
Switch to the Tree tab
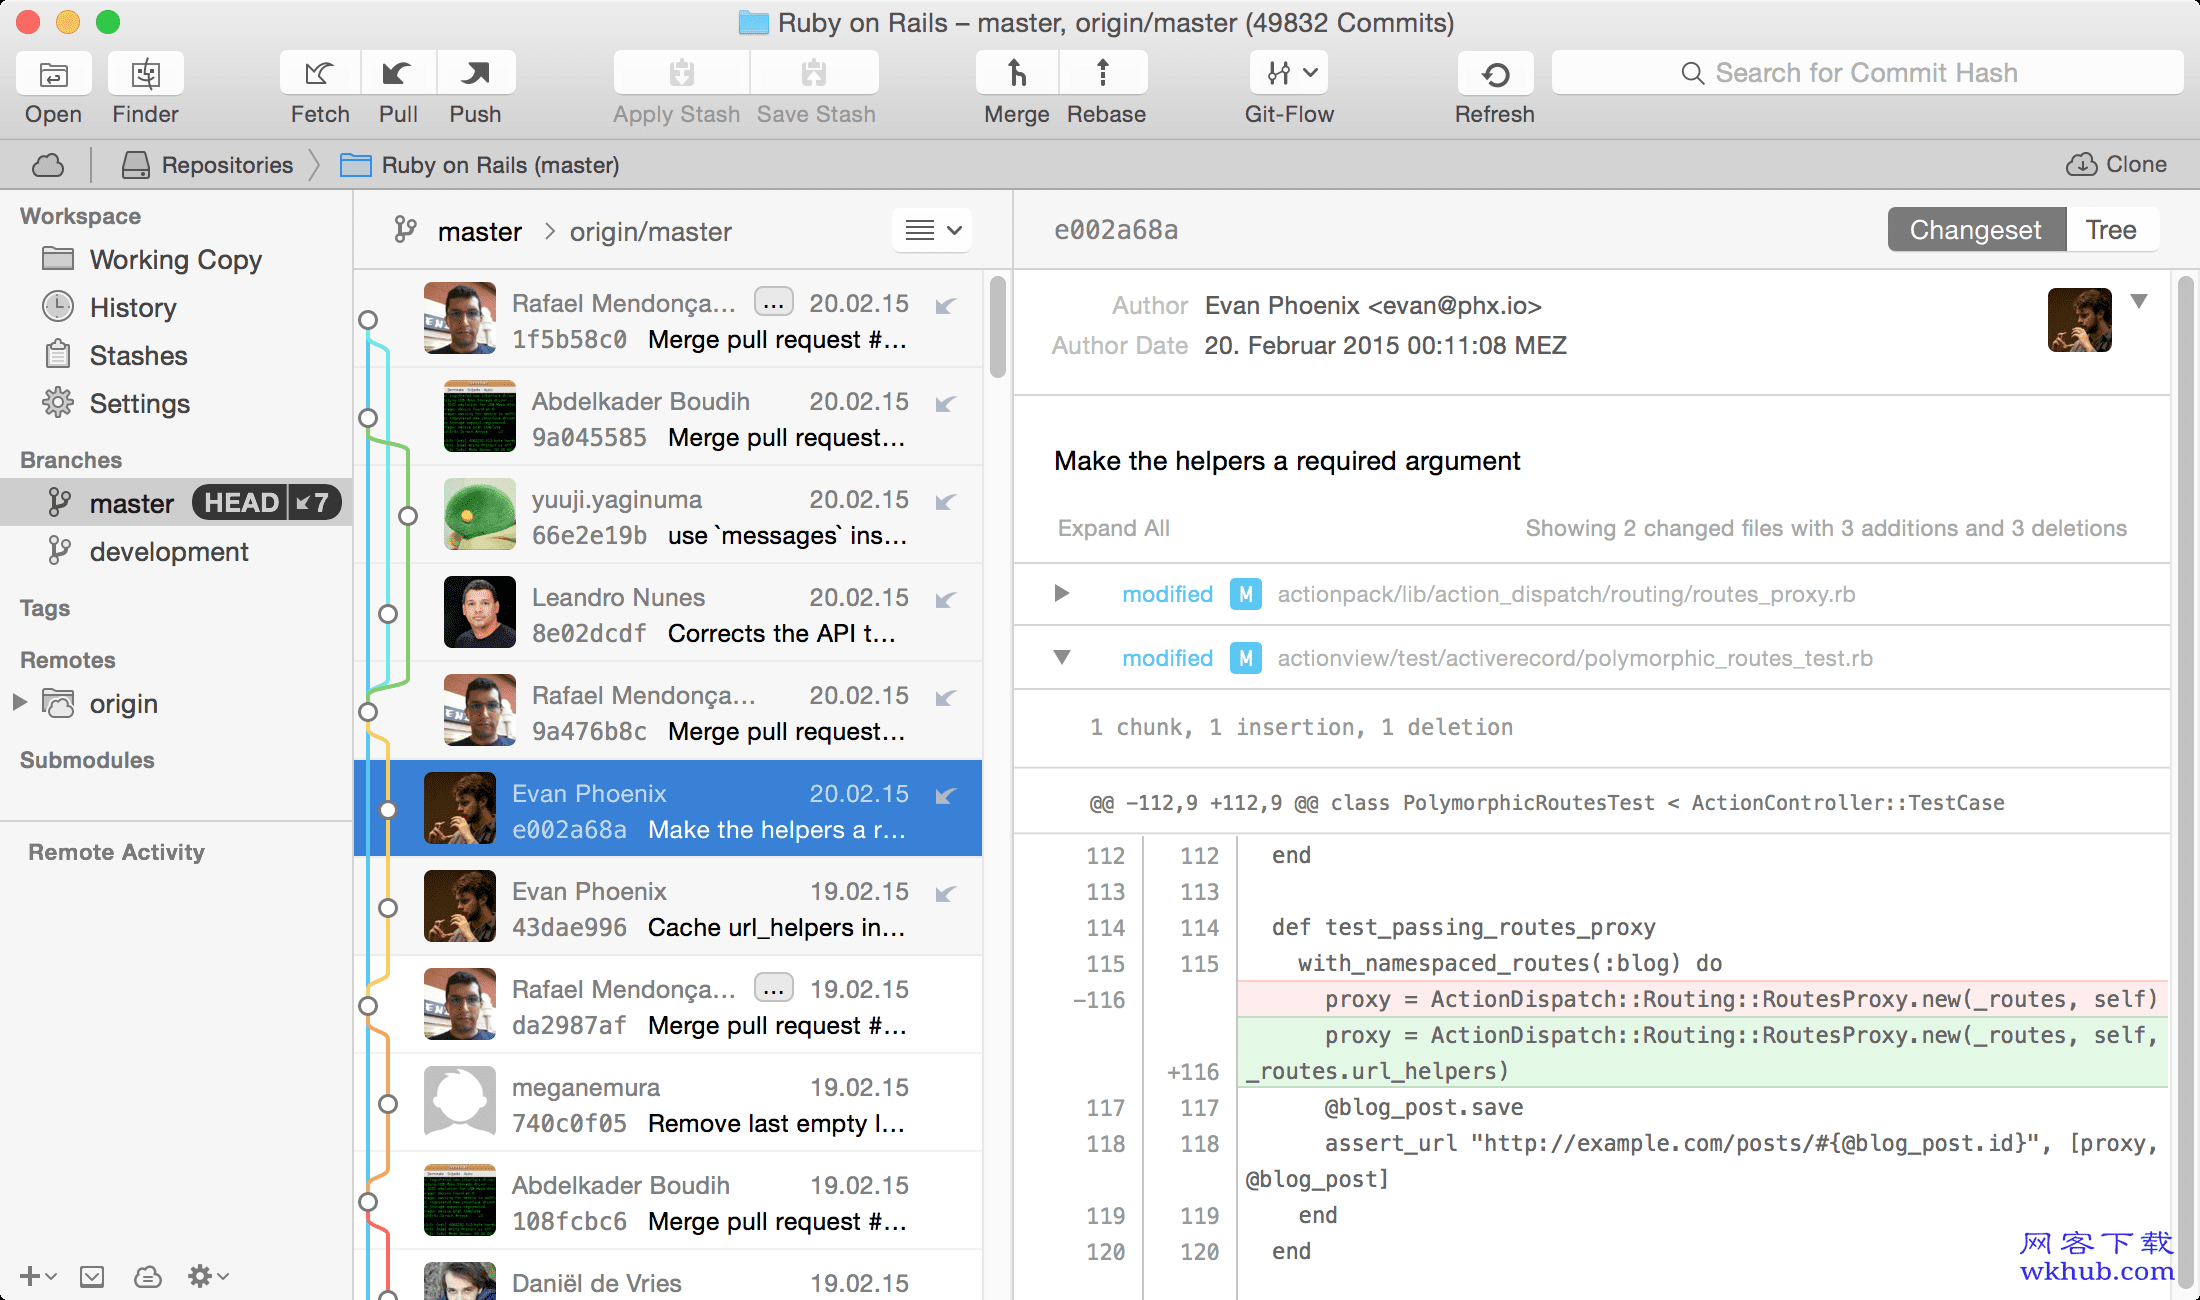click(x=2112, y=230)
